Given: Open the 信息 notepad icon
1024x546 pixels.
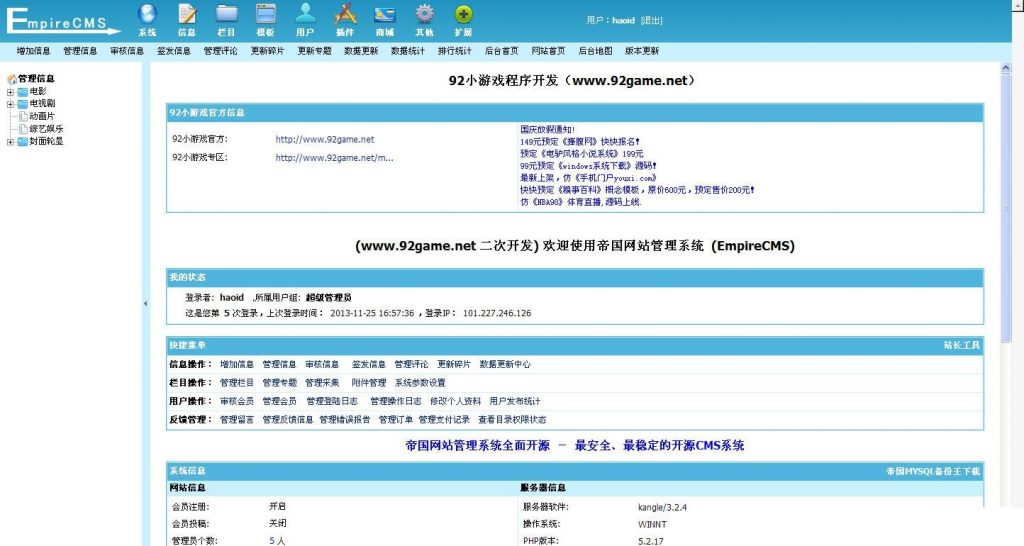Looking at the screenshot, I should 187,14.
